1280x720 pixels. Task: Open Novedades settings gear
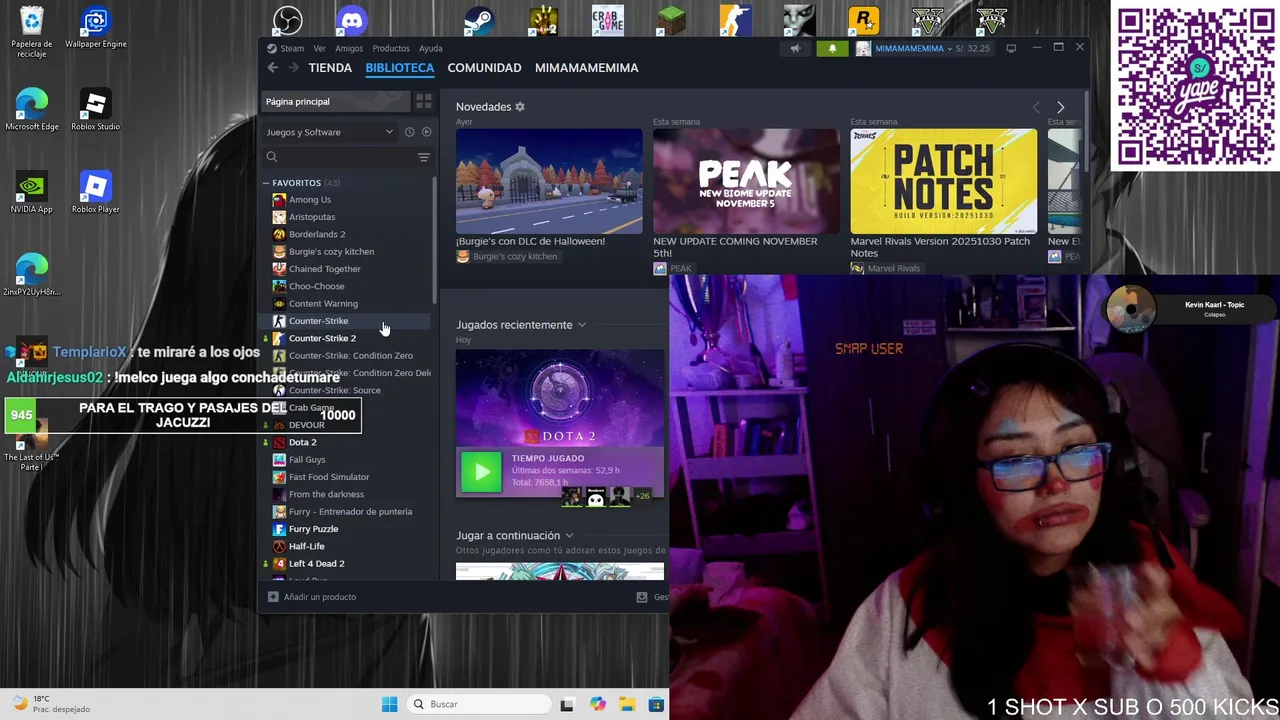520,107
